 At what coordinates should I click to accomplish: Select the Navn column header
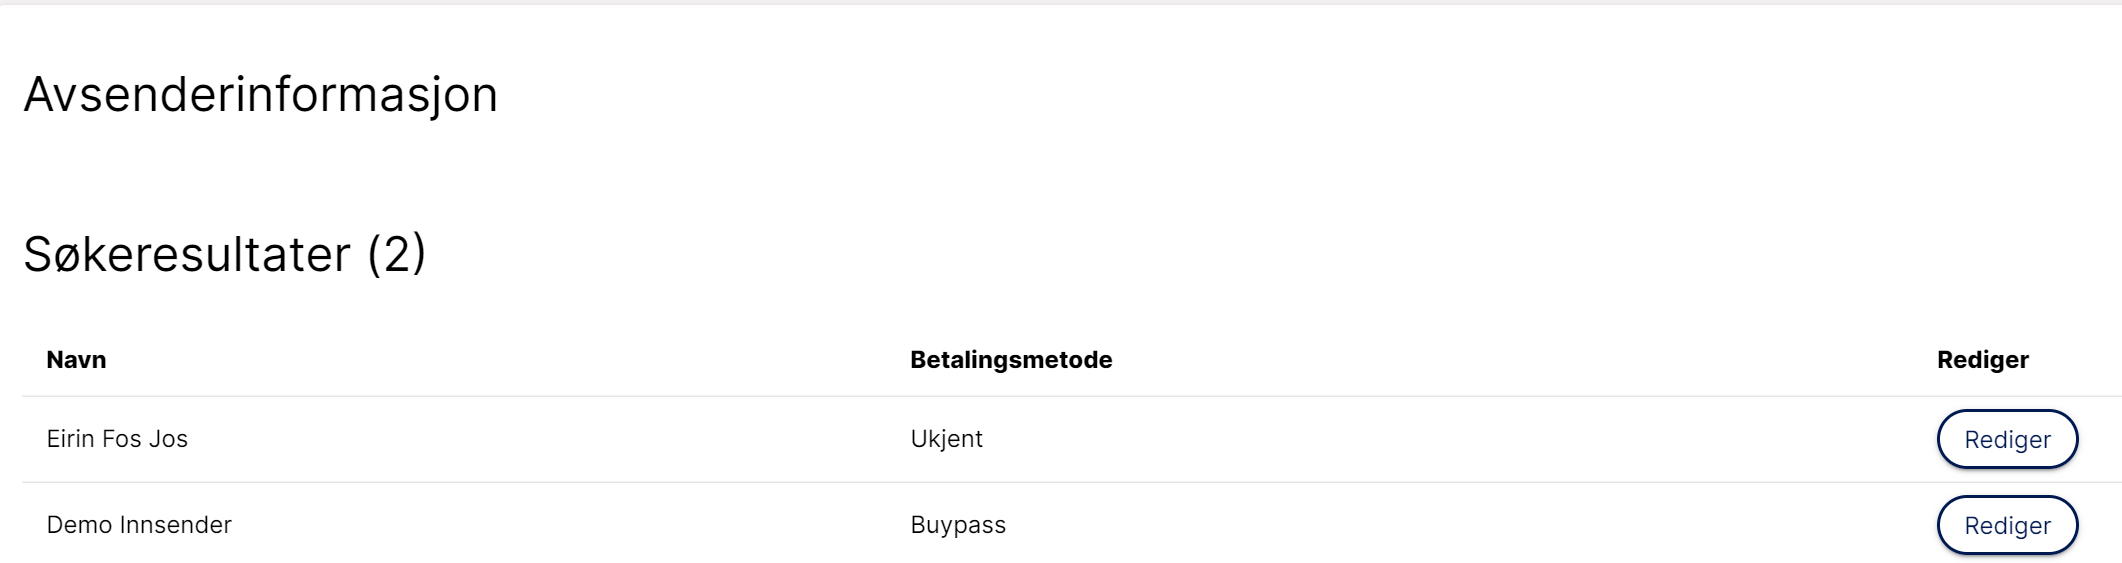click(76, 360)
